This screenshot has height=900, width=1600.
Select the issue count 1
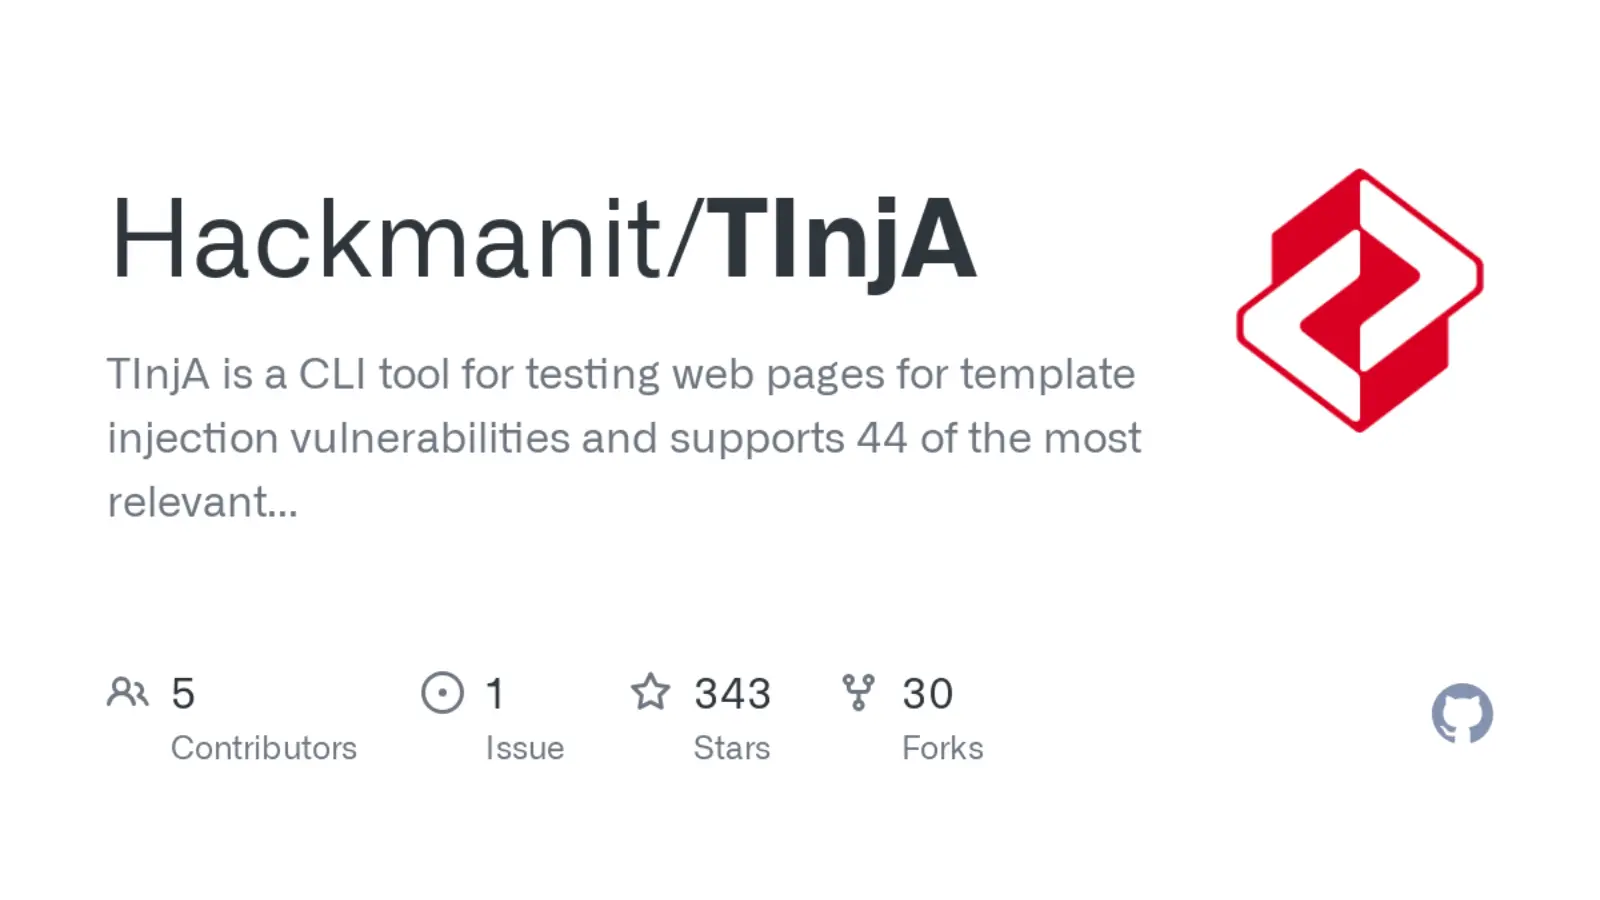pyautogui.click(x=495, y=693)
